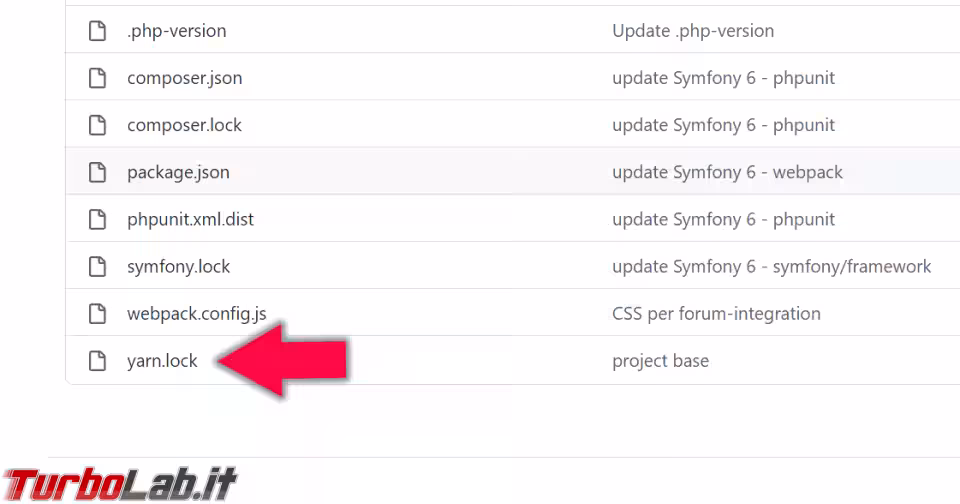The height and width of the screenshot is (504, 960).
Task: Open the composer.json file
Action: pyautogui.click(x=184, y=78)
